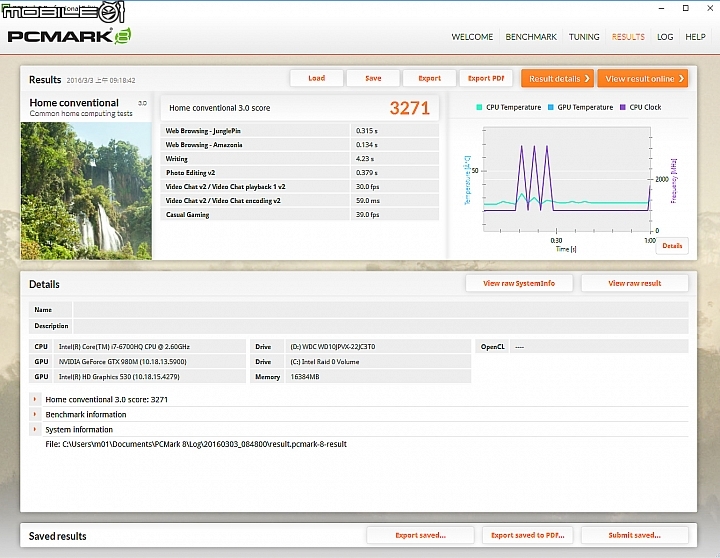Click the waterfall benchmark thumbnail
Viewport: 720px width, 558px height.
click(x=86, y=191)
